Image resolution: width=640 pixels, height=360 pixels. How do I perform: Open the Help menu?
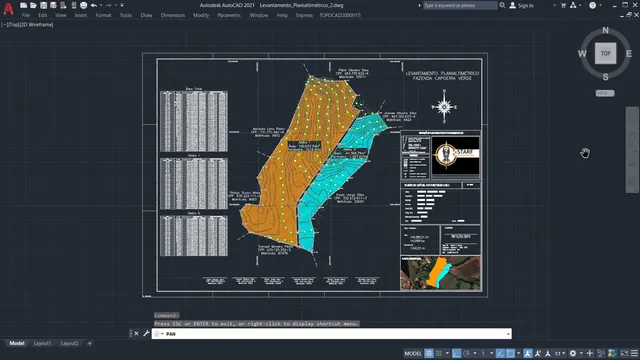[x=282, y=15]
